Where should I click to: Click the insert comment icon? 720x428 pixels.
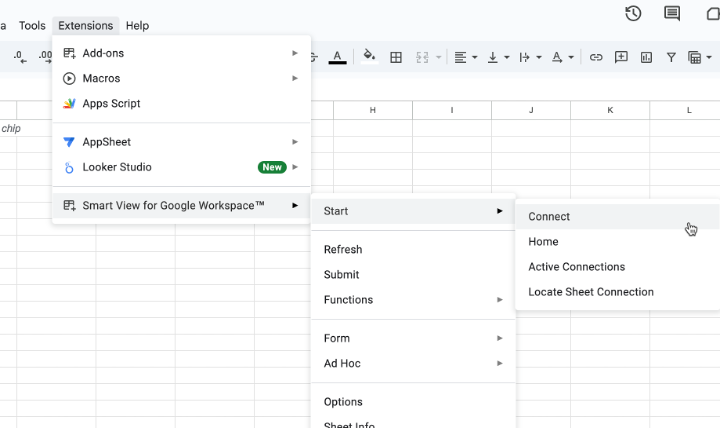(x=621, y=57)
